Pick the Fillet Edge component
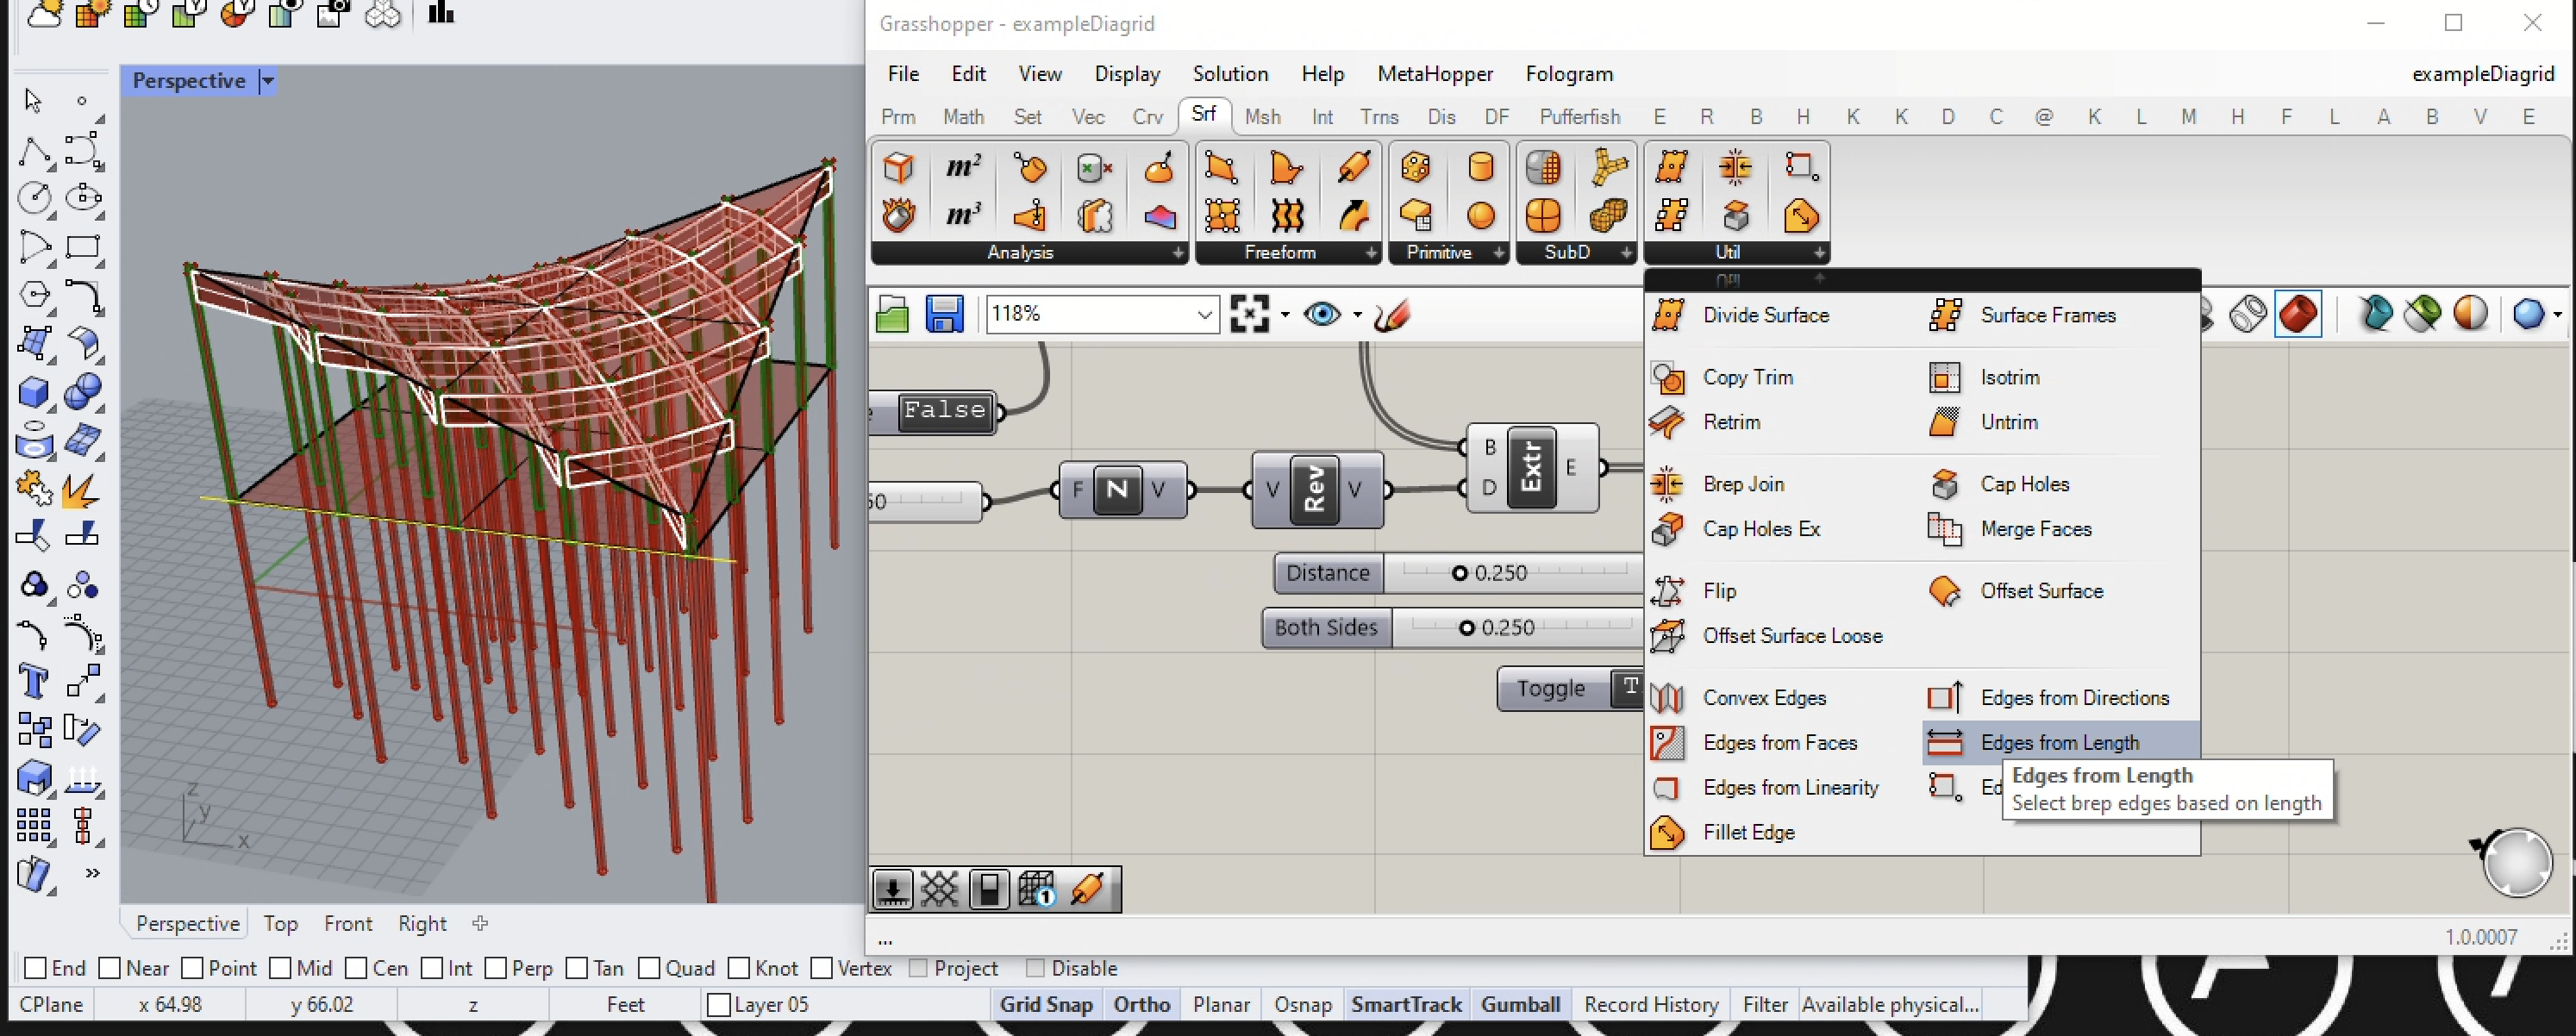This screenshot has height=1036, width=2576. pos(1723,833)
